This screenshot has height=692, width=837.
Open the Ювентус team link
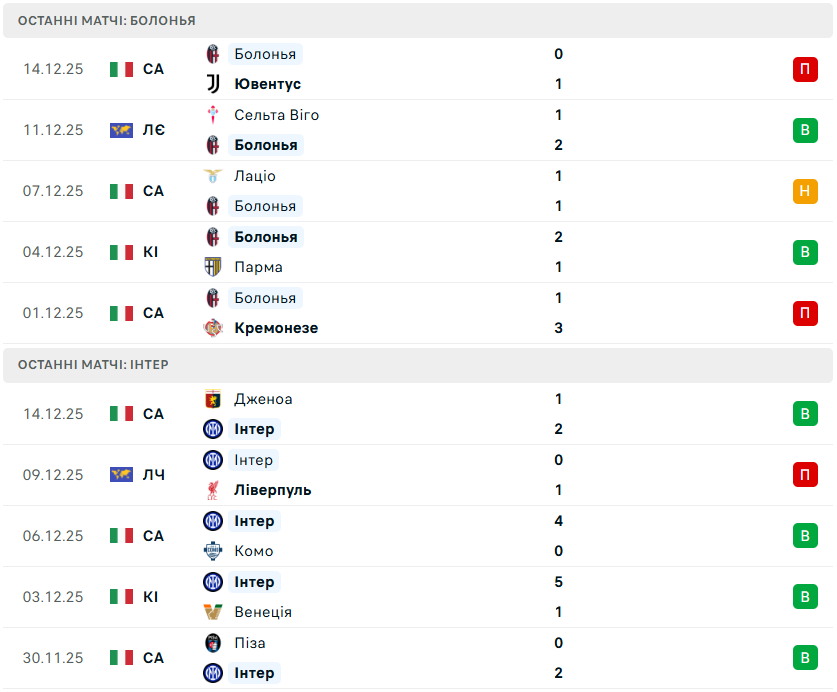[x=267, y=84]
